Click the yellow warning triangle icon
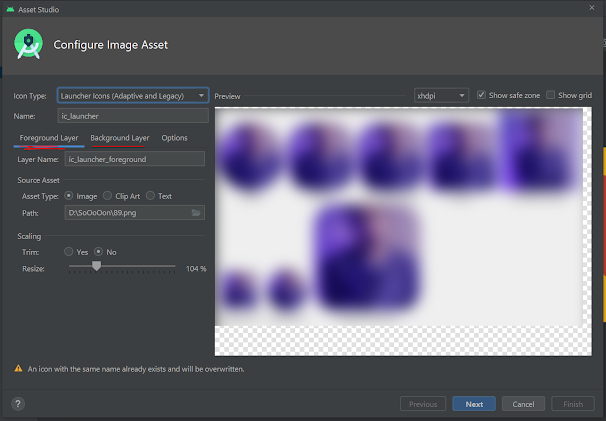The height and width of the screenshot is (421, 606). (x=18, y=369)
